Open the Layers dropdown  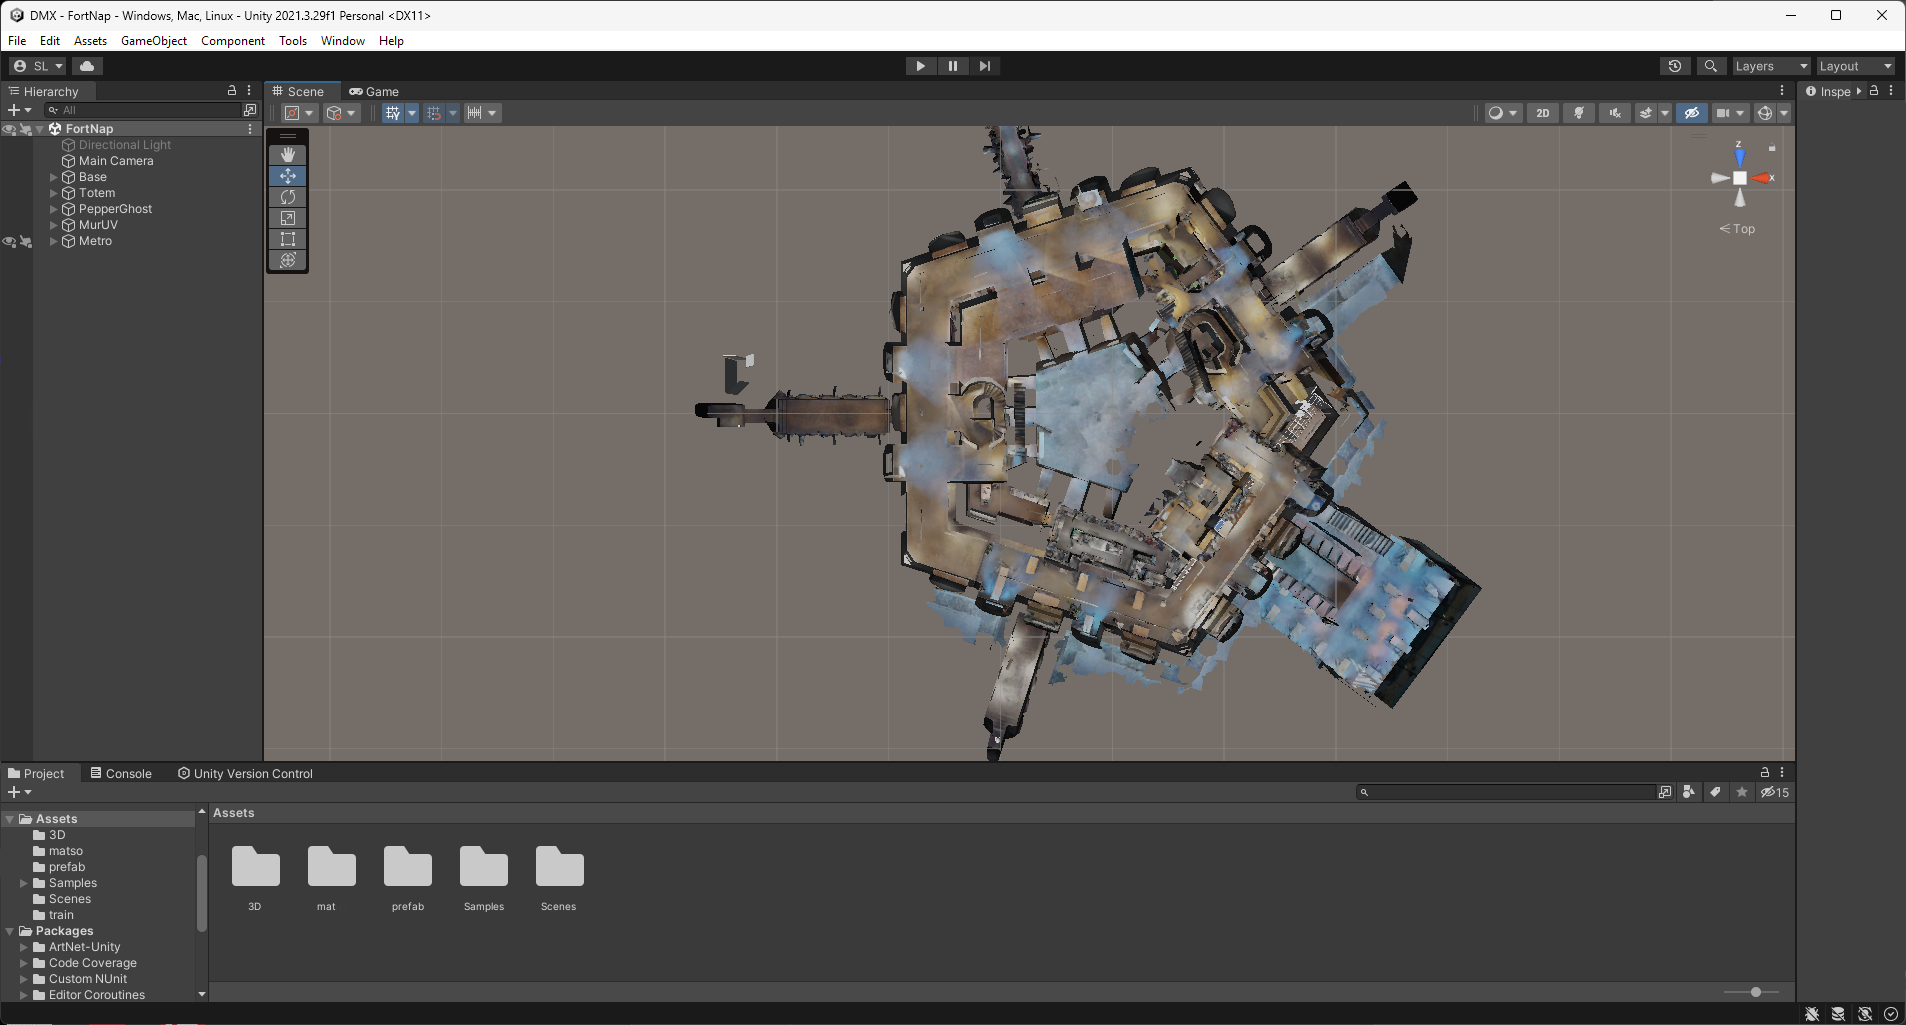click(1772, 66)
